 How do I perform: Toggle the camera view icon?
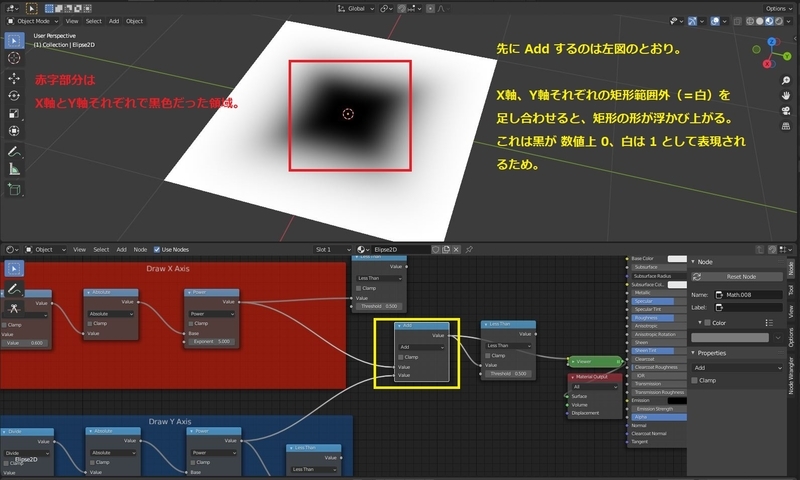(786, 111)
